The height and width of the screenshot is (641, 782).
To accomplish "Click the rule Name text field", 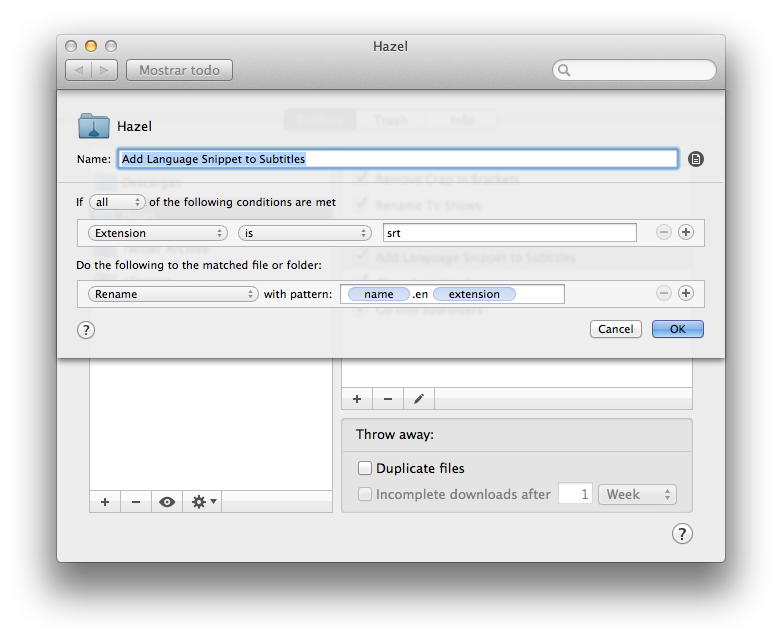I will (x=398, y=159).
